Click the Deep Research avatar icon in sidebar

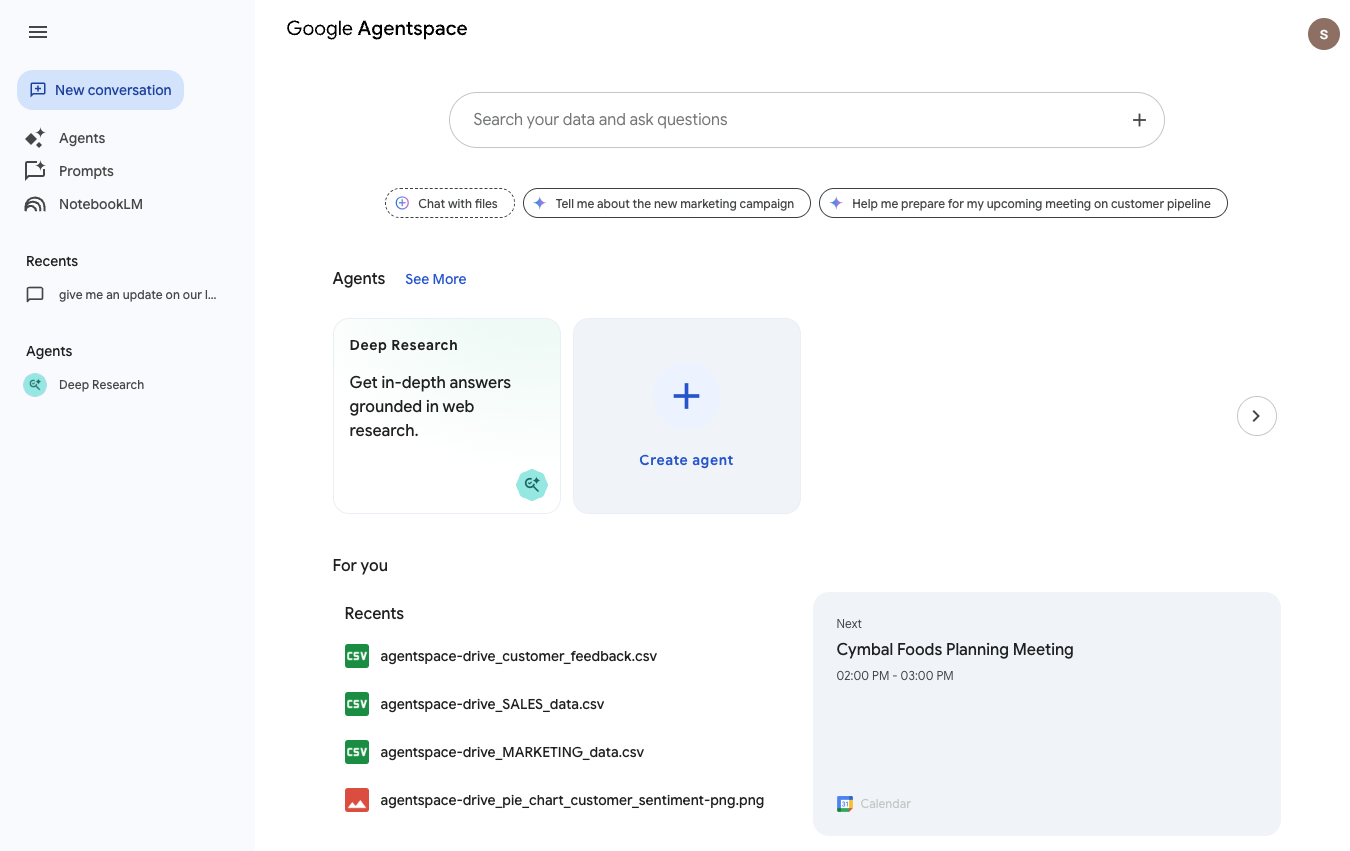click(35, 384)
